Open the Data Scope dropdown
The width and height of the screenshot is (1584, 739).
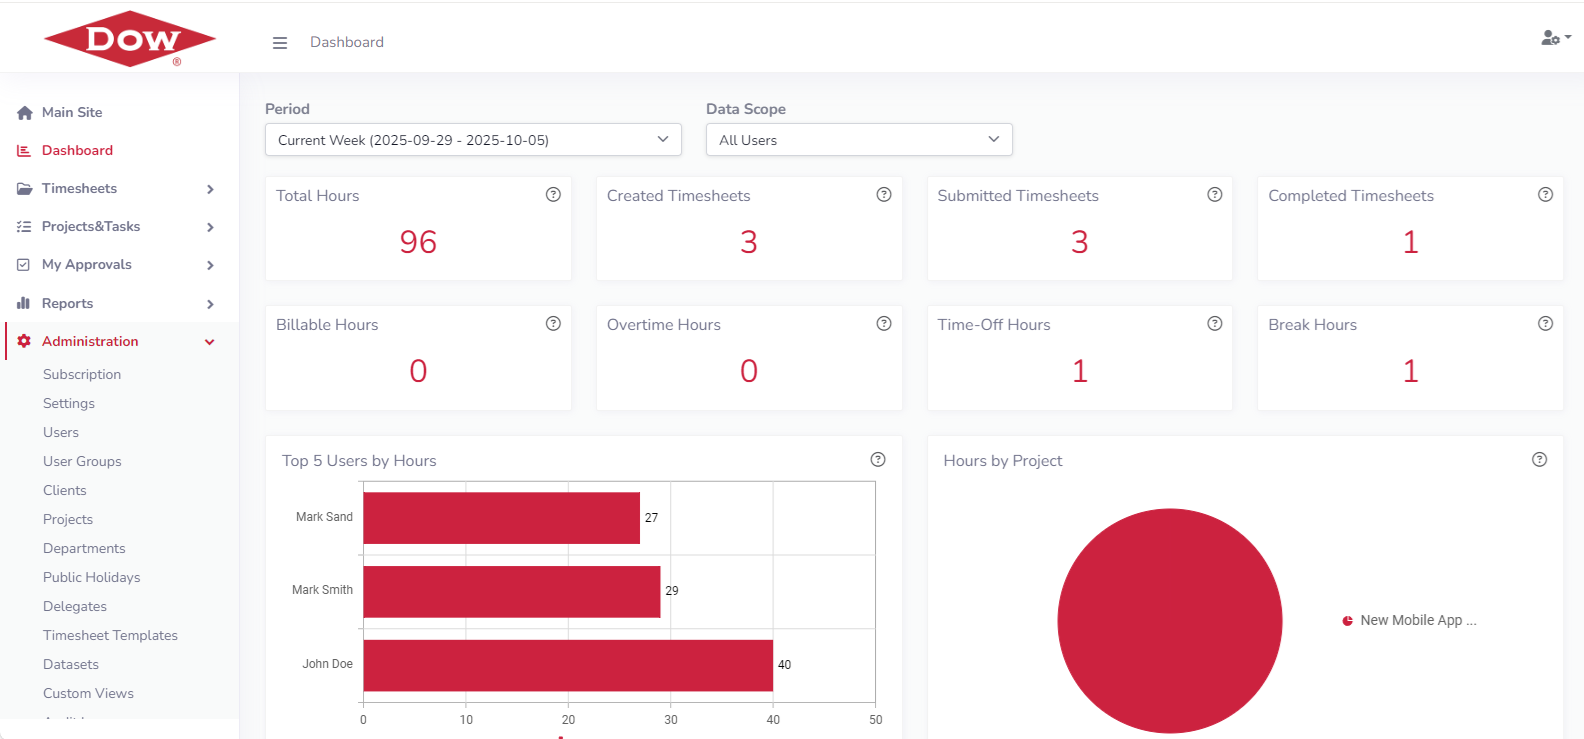tap(859, 140)
